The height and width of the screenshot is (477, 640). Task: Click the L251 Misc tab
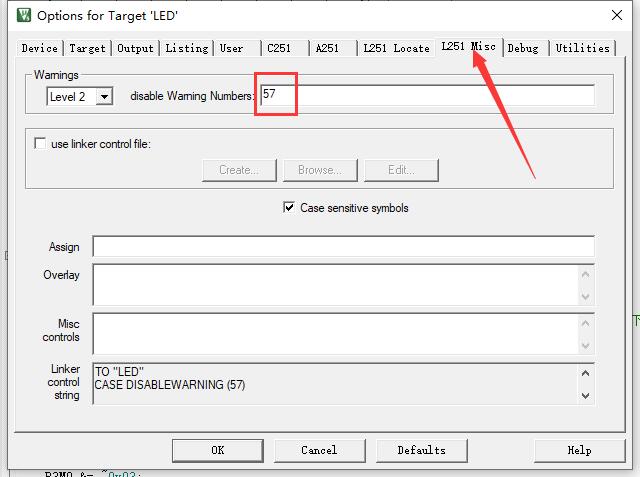[469, 47]
